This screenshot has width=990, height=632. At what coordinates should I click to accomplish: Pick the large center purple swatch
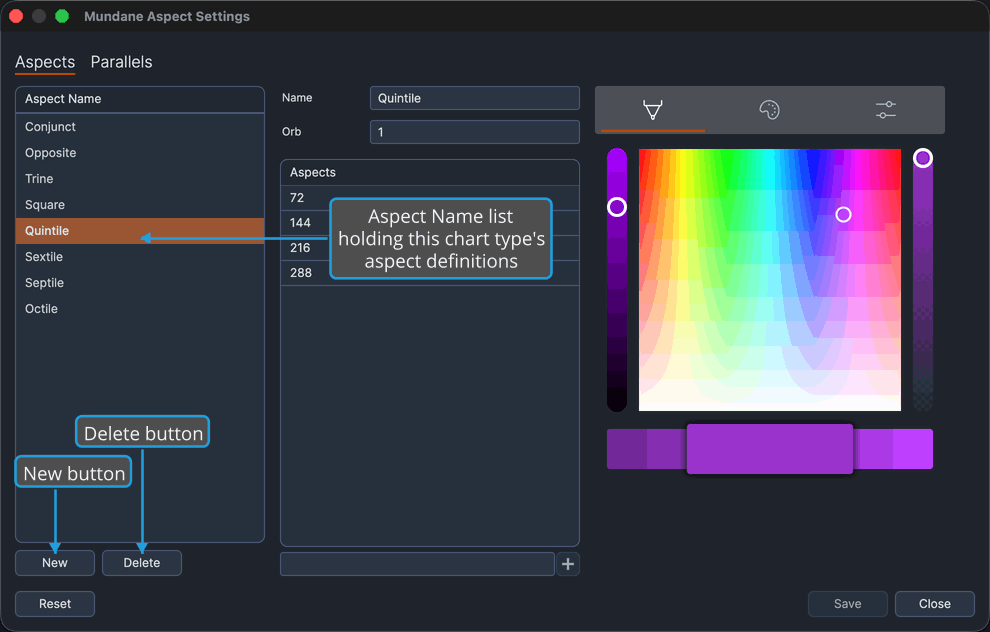pos(770,449)
